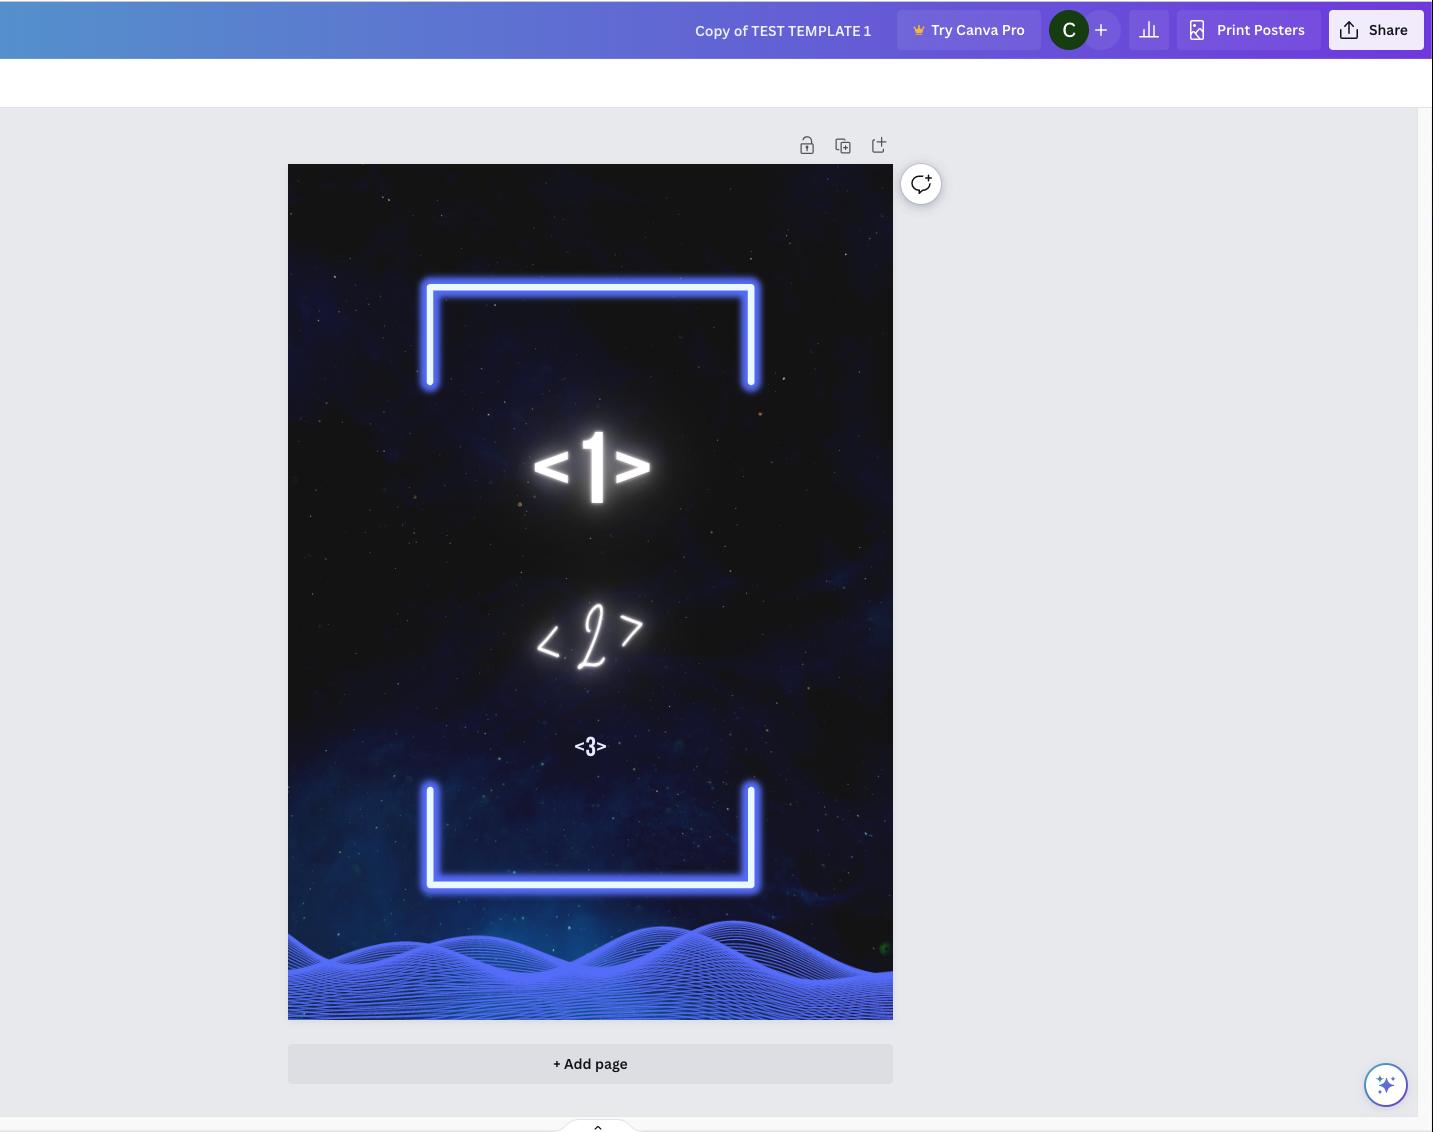Image resolution: width=1433 pixels, height=1132 pixels.
Task: Click Try Canva Pro
Action: [x=968, y=30]
